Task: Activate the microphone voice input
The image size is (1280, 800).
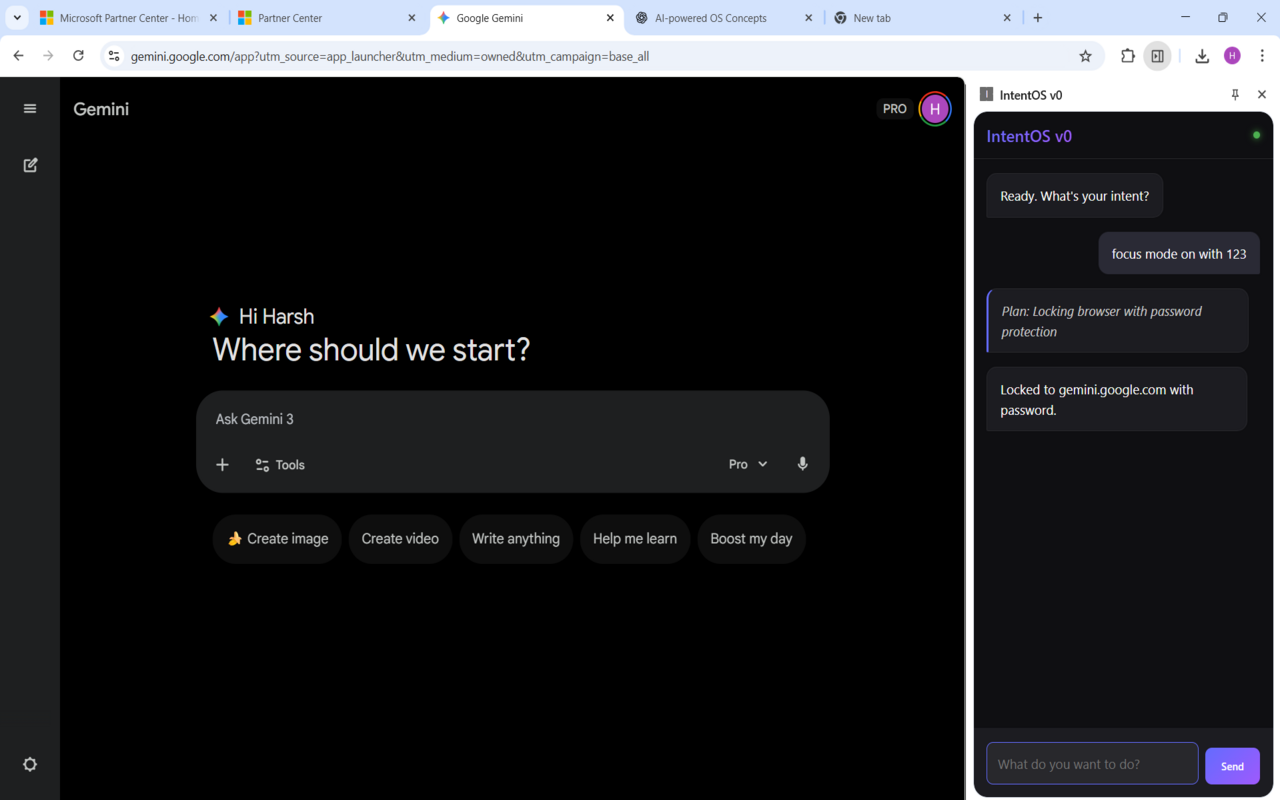Action: [802, 464]
